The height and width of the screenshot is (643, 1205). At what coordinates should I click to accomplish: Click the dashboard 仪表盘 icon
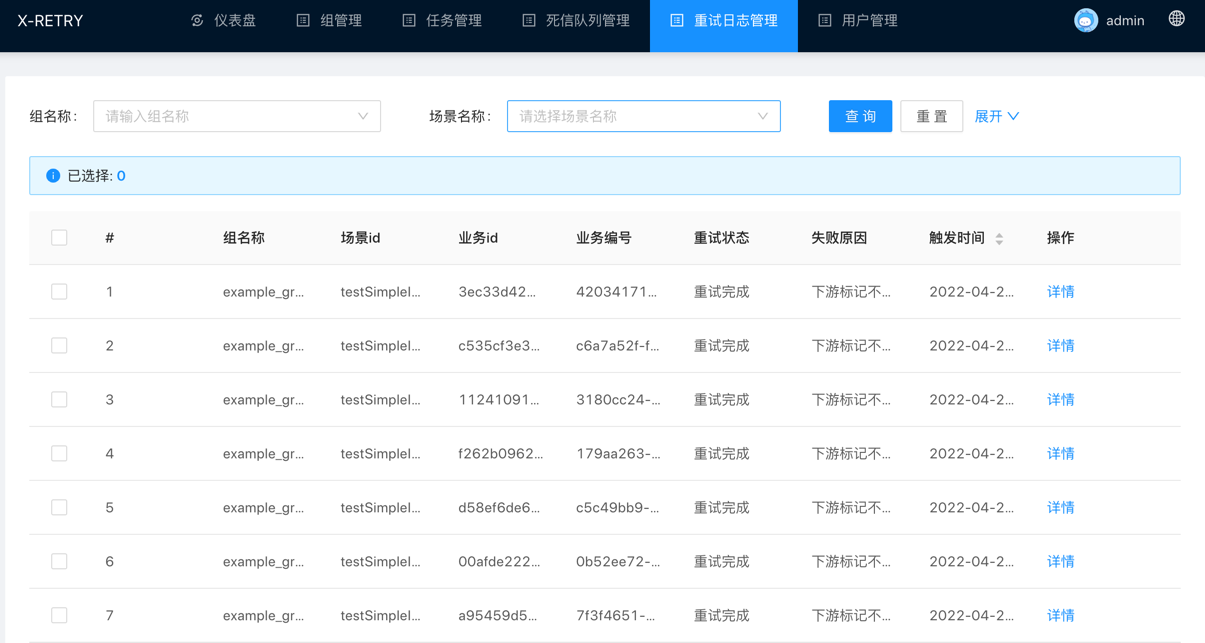[x=197, y=21]
